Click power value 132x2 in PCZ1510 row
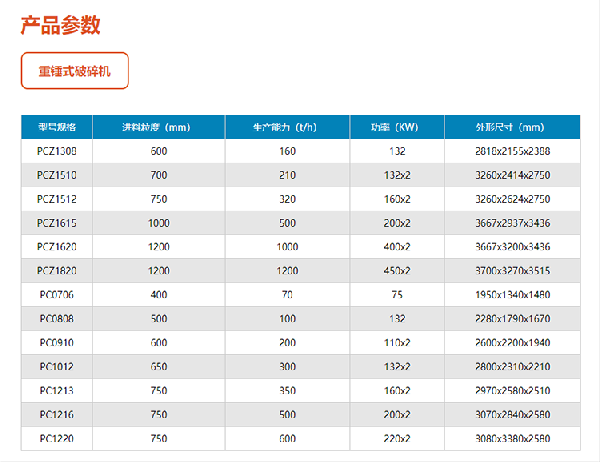The image size is (600, 462). pyautogui.click(x=397, y=175)
